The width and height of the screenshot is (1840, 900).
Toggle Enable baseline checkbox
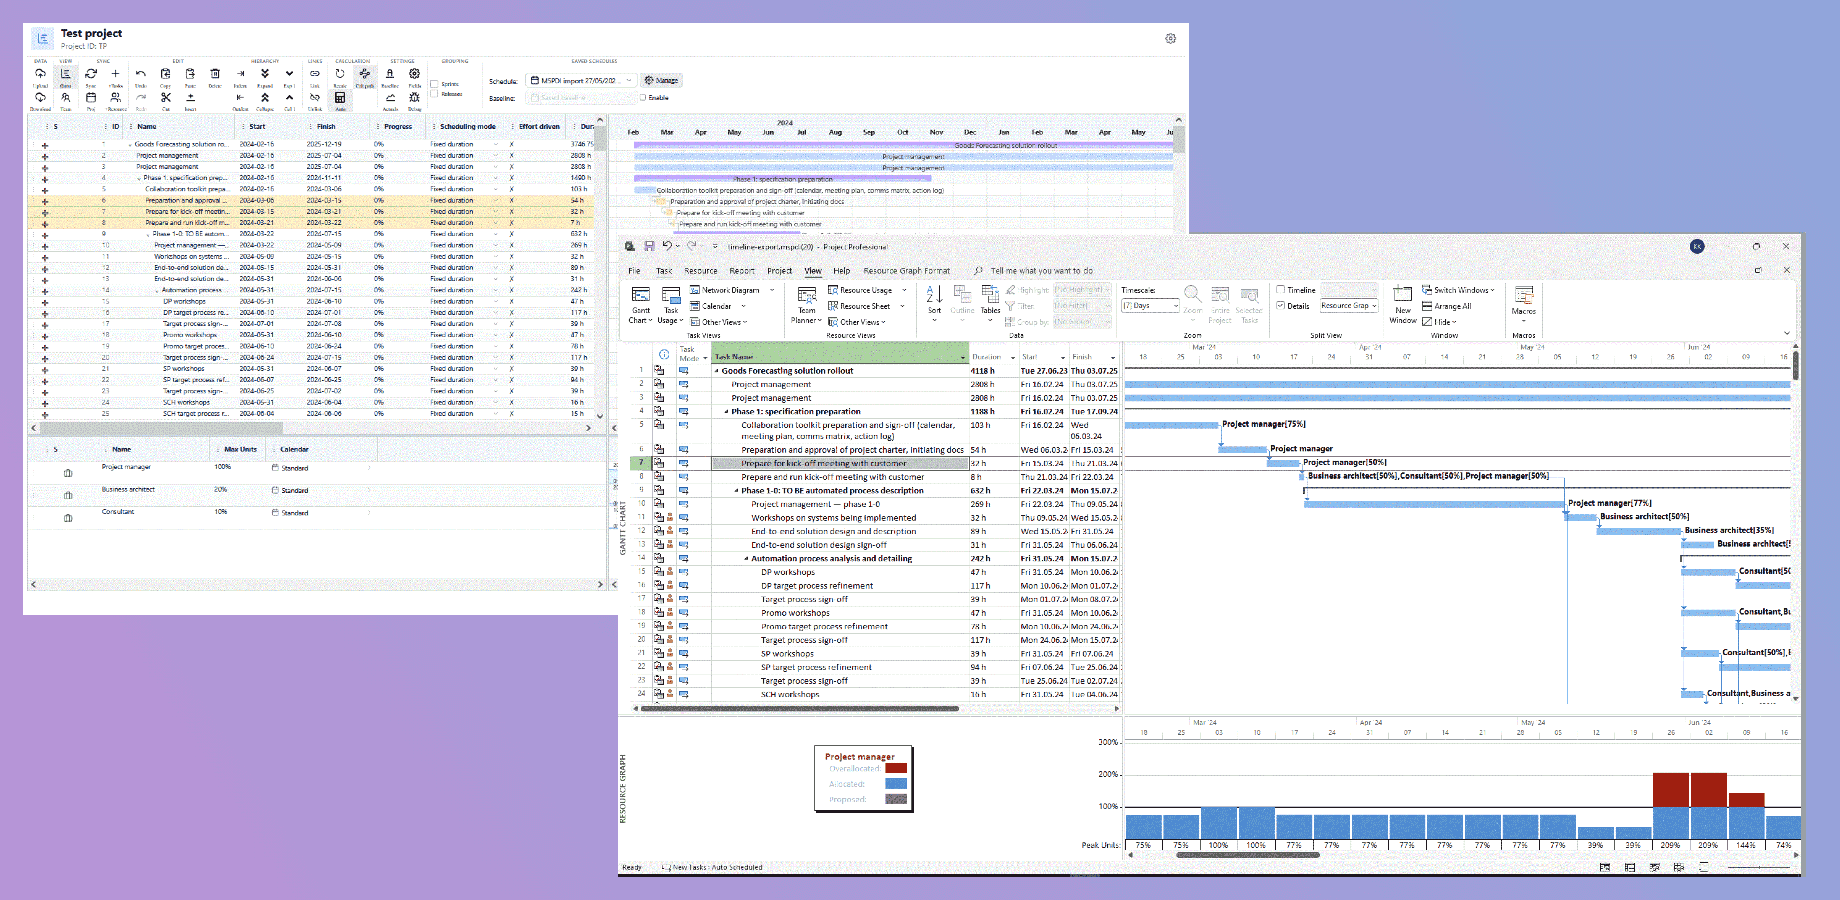pyautogui.click(x=643, y=97)
